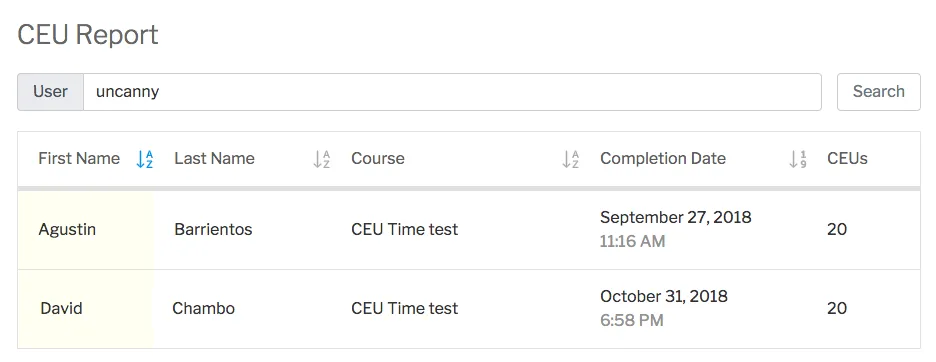Image resolution: width=936 pixels, height=362 pixels.
Task: Click the September 27, 2018 completion date
Action: 675,217
